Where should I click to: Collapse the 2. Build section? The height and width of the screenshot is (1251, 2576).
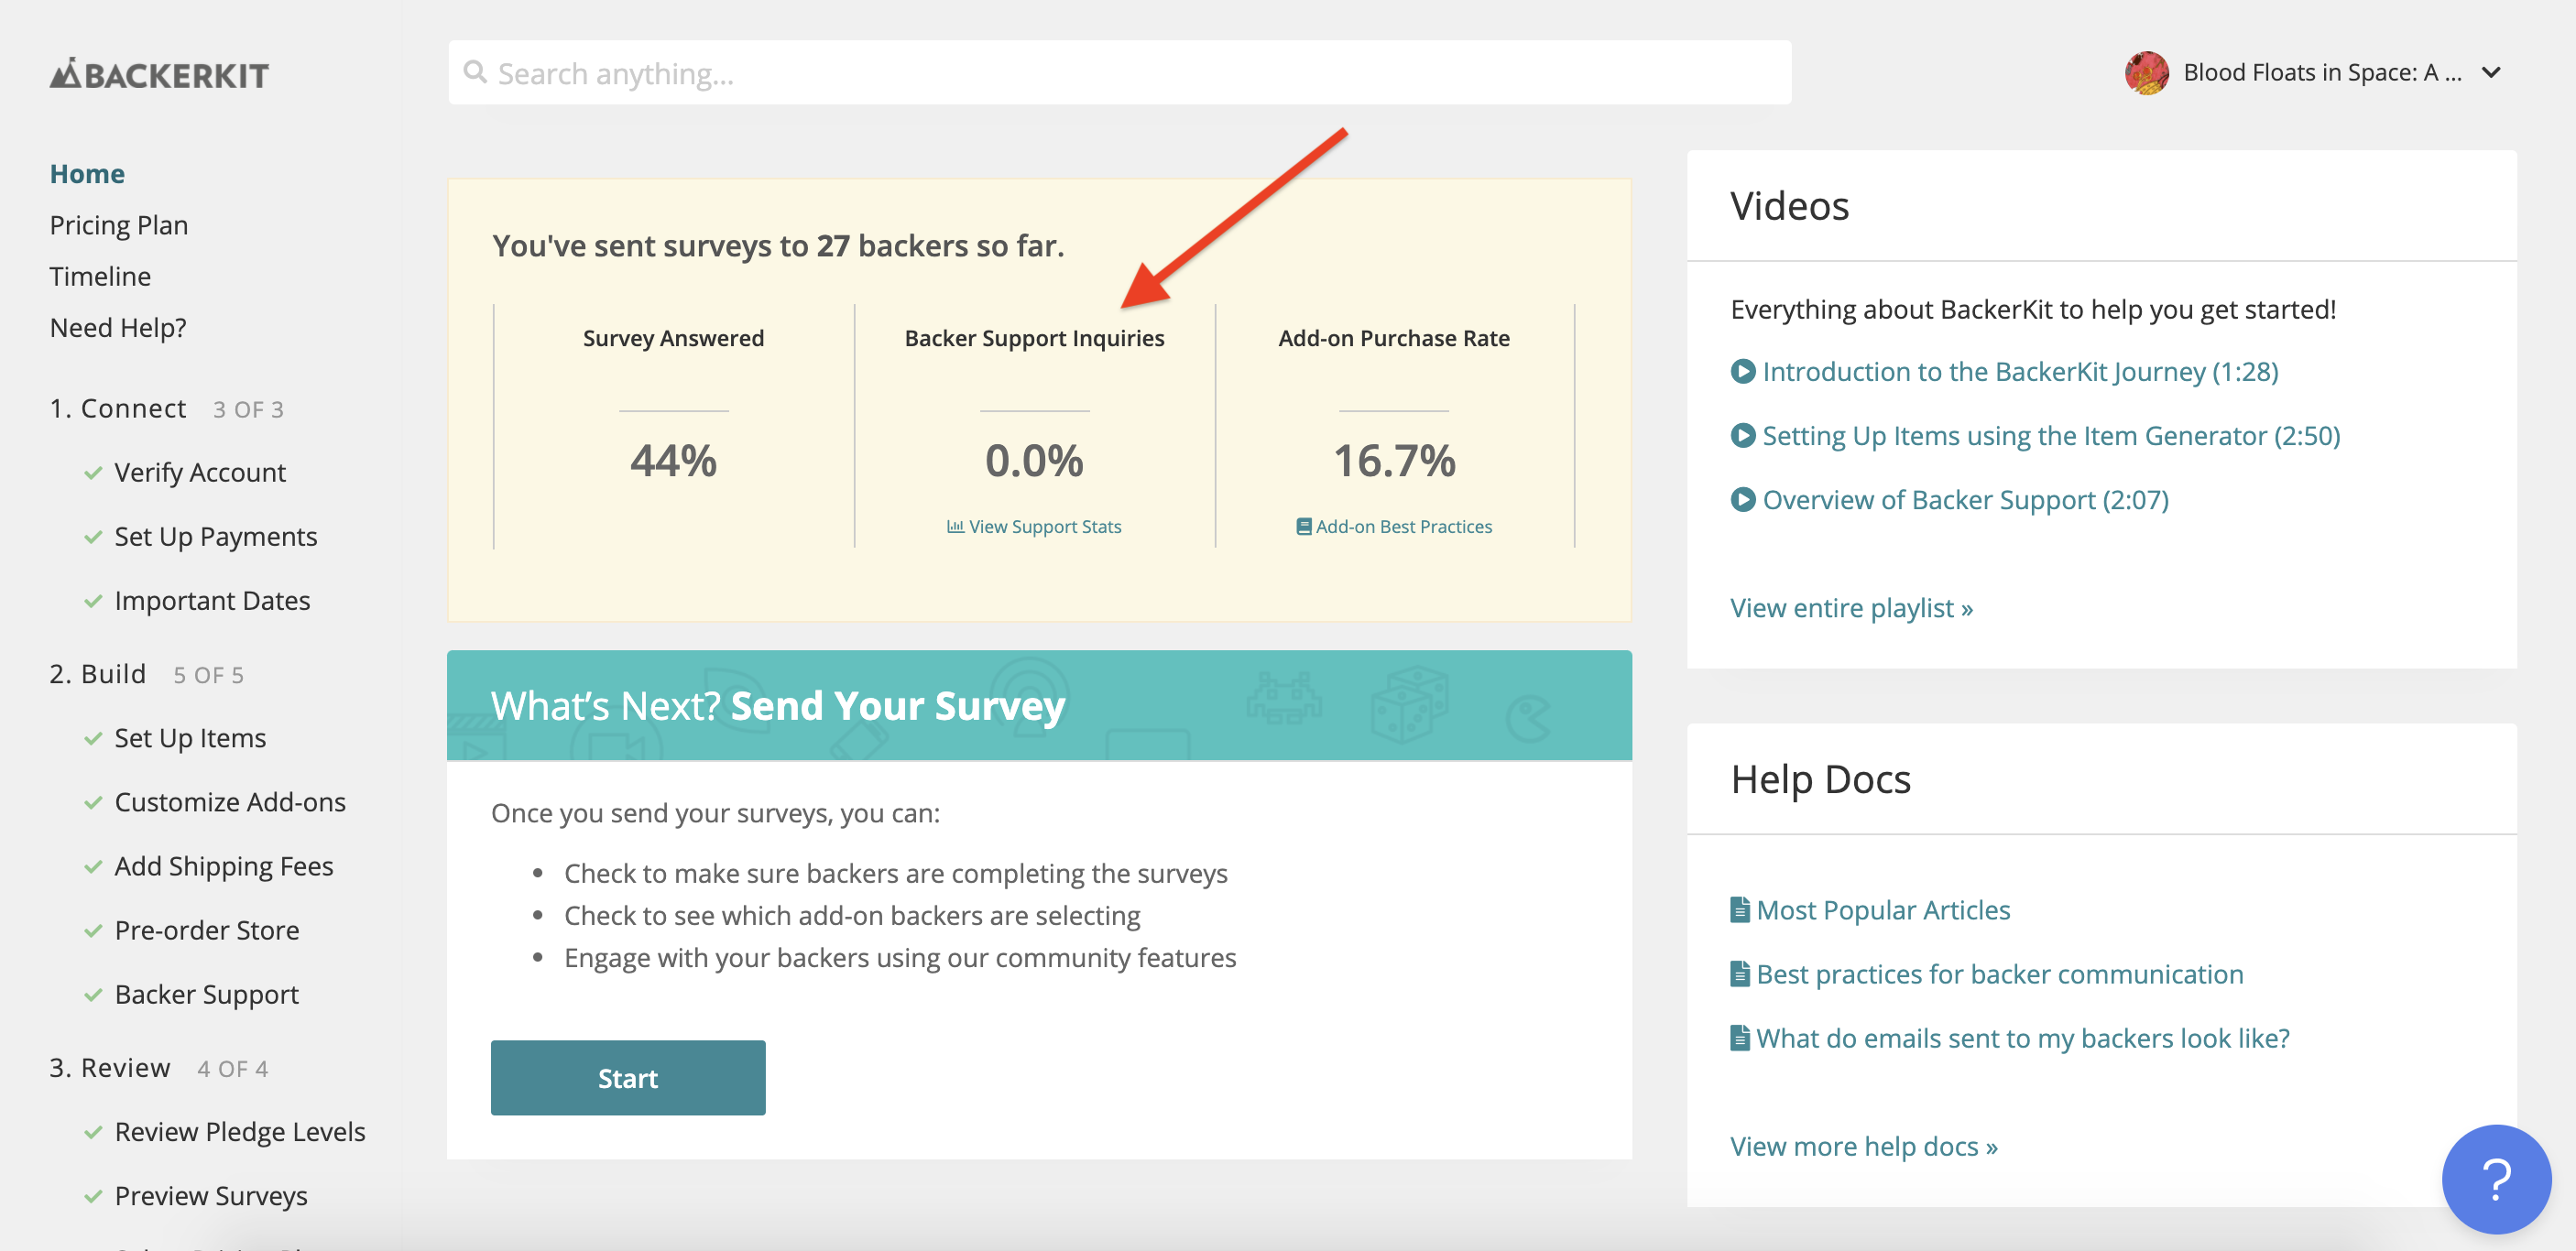point(98,674)
